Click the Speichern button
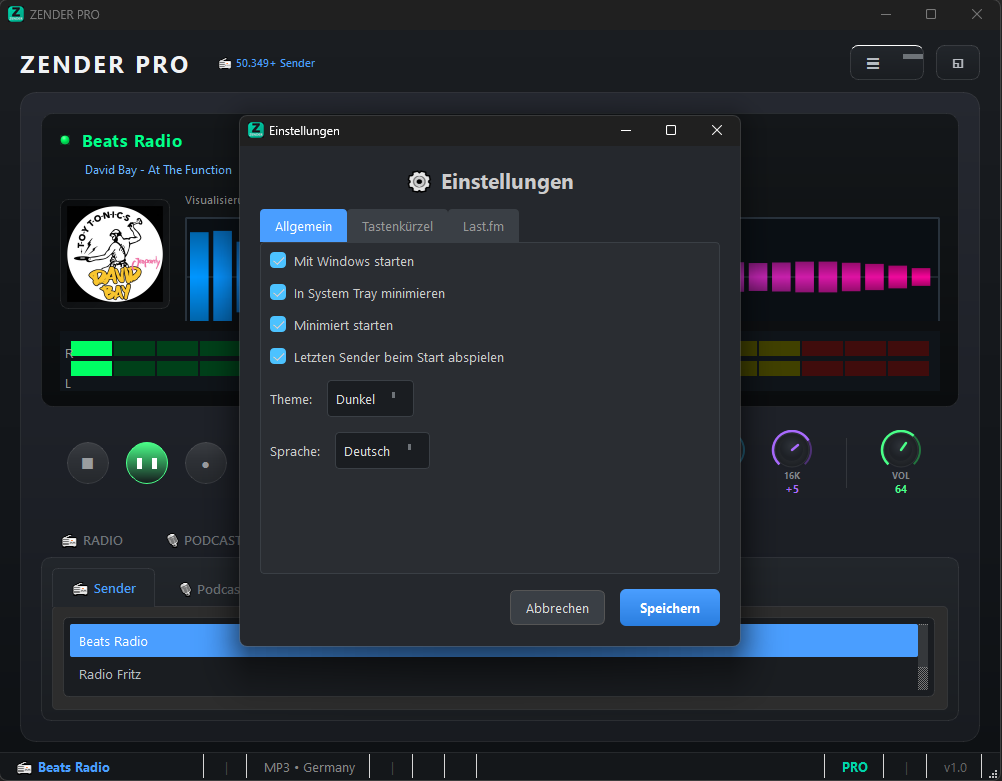 [x=669, y=608]
